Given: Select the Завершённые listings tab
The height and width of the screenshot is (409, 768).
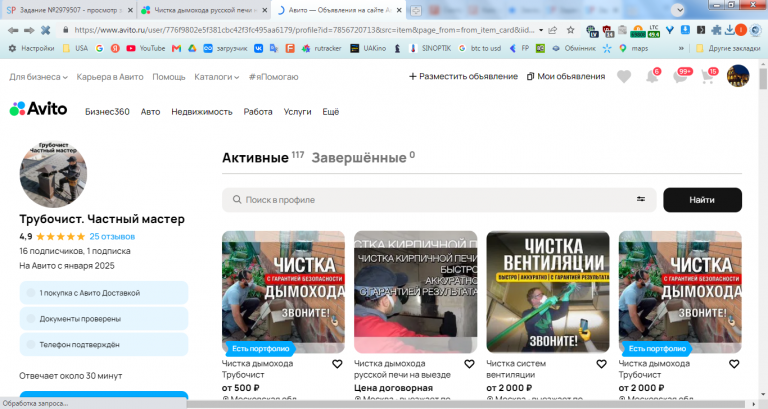Looking at the screenshot, I should [x=359, y=158].
